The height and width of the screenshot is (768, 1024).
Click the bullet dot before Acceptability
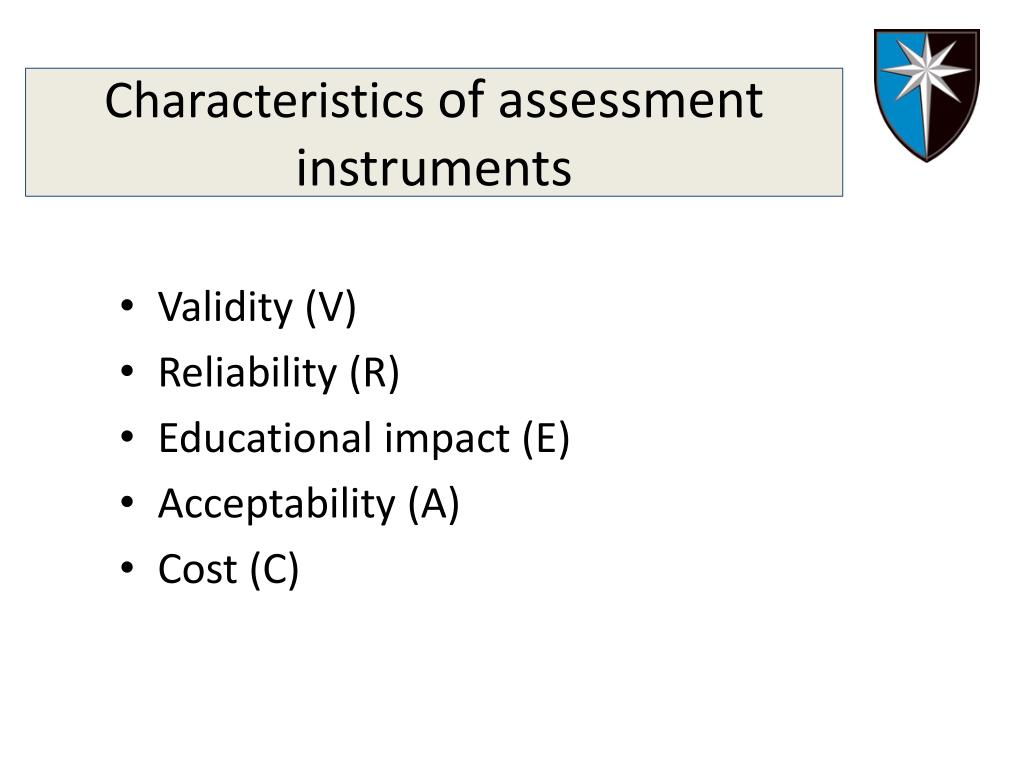(127, 502)
